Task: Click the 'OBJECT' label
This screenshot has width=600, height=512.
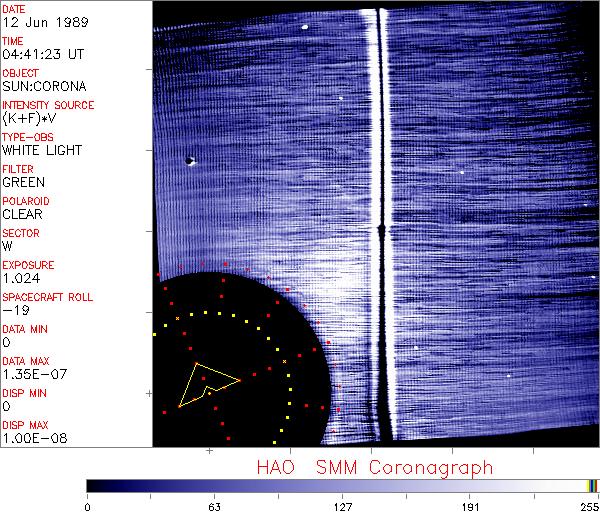Action: coord(20,73)
